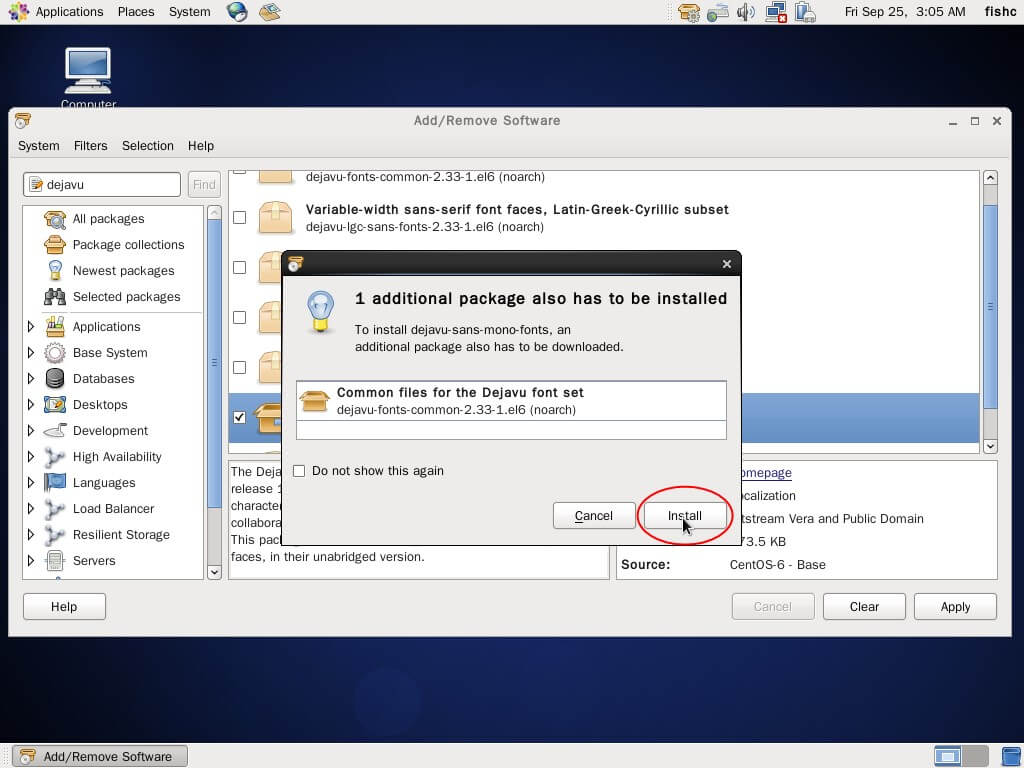Viewport: 1024px width, 768px height.
Task: Select the Package collections icon
Action: click(x=55, y=245)
